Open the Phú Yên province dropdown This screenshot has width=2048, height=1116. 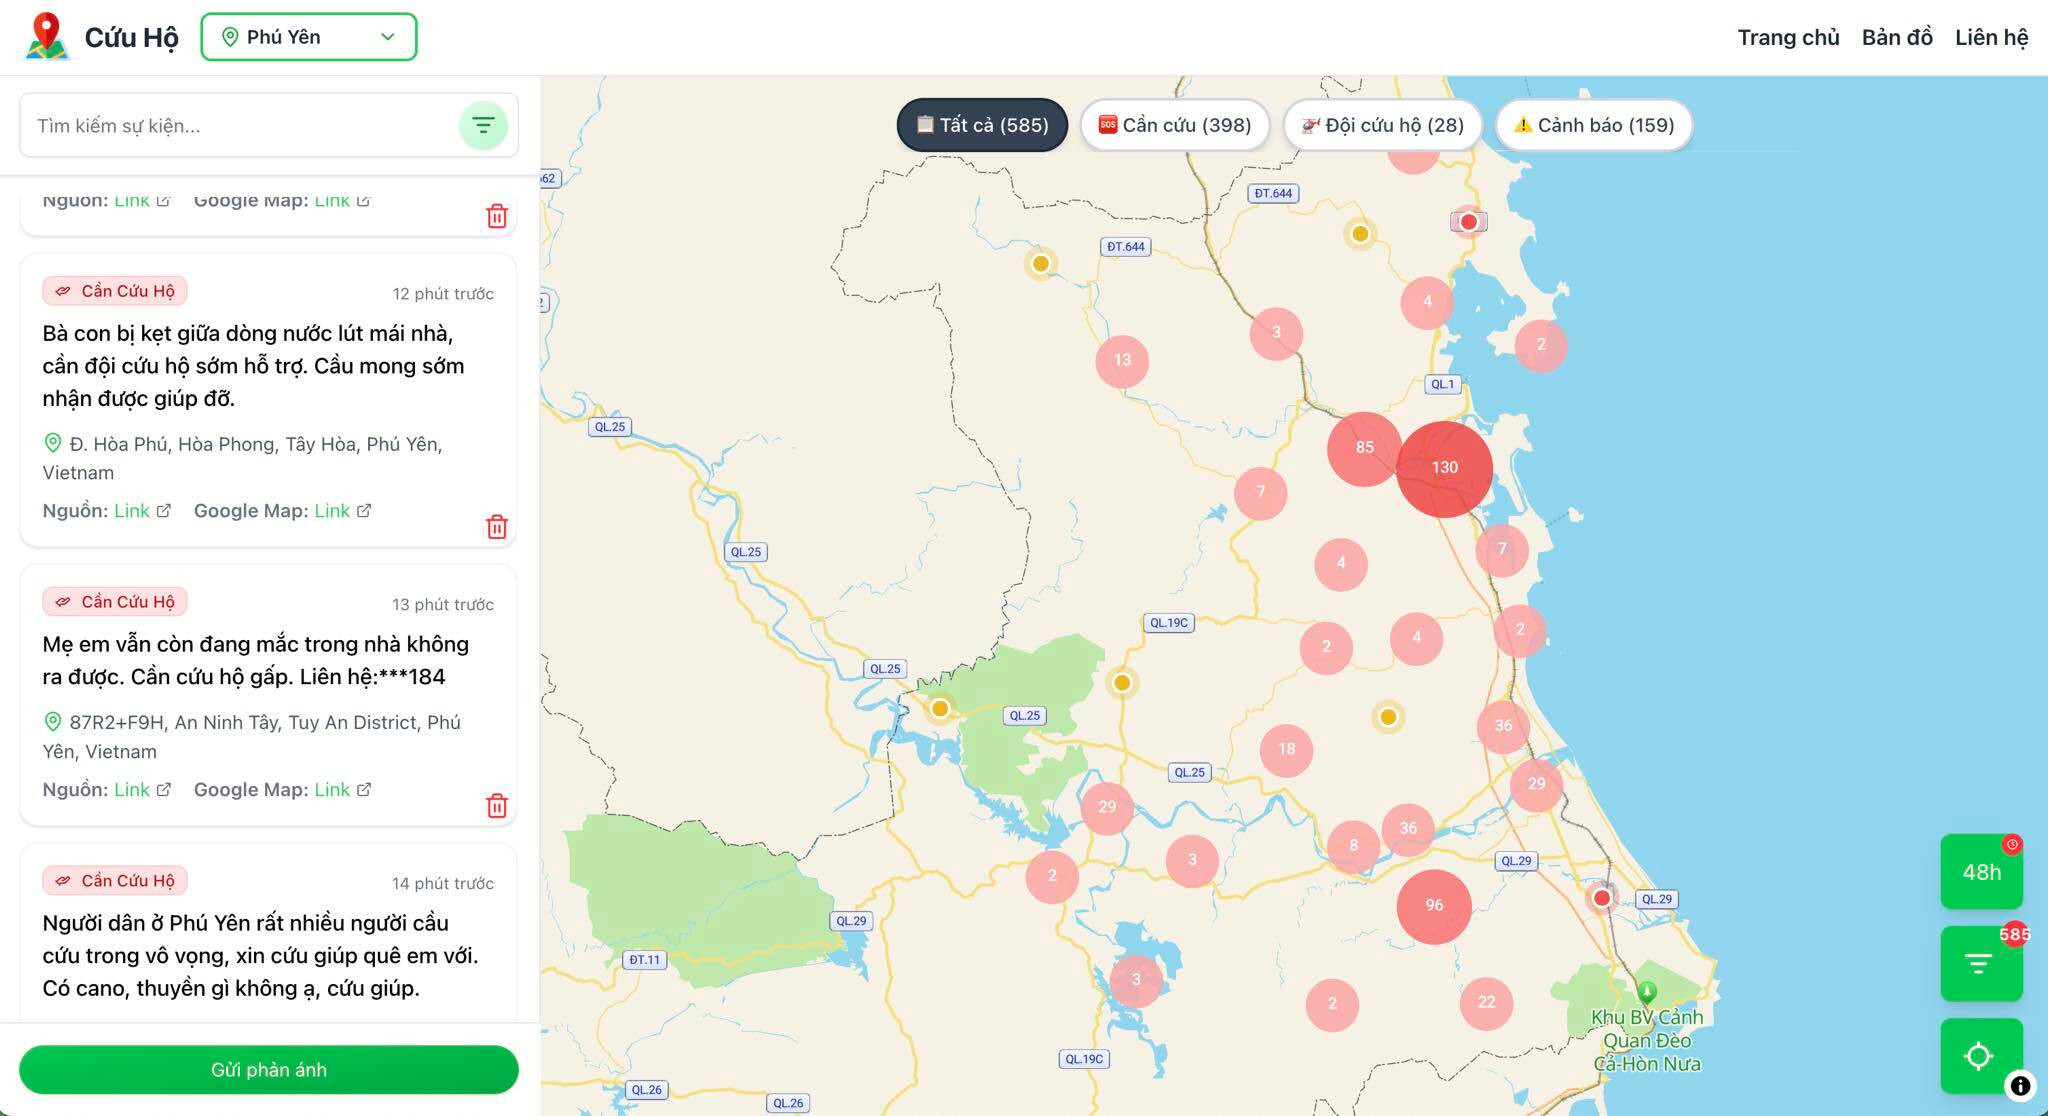click(x=309, y=37)
